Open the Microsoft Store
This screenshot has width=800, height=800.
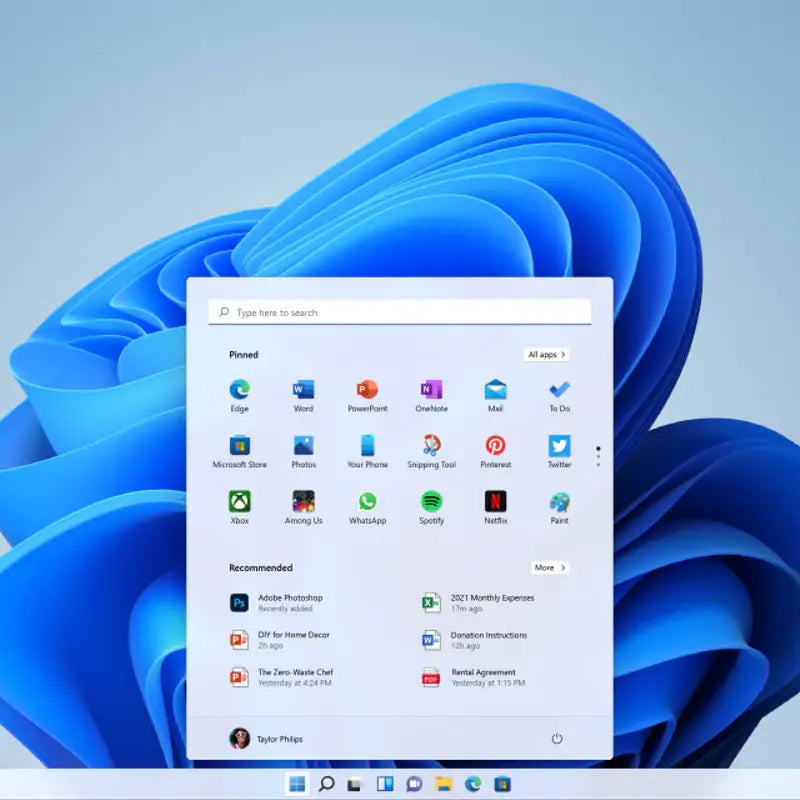pos(239,446)
